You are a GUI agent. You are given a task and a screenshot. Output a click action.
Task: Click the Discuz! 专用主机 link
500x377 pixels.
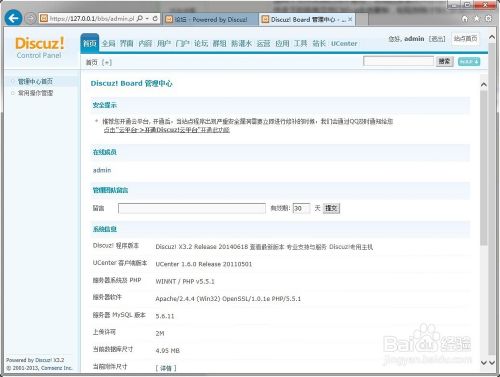pos(351,247)
